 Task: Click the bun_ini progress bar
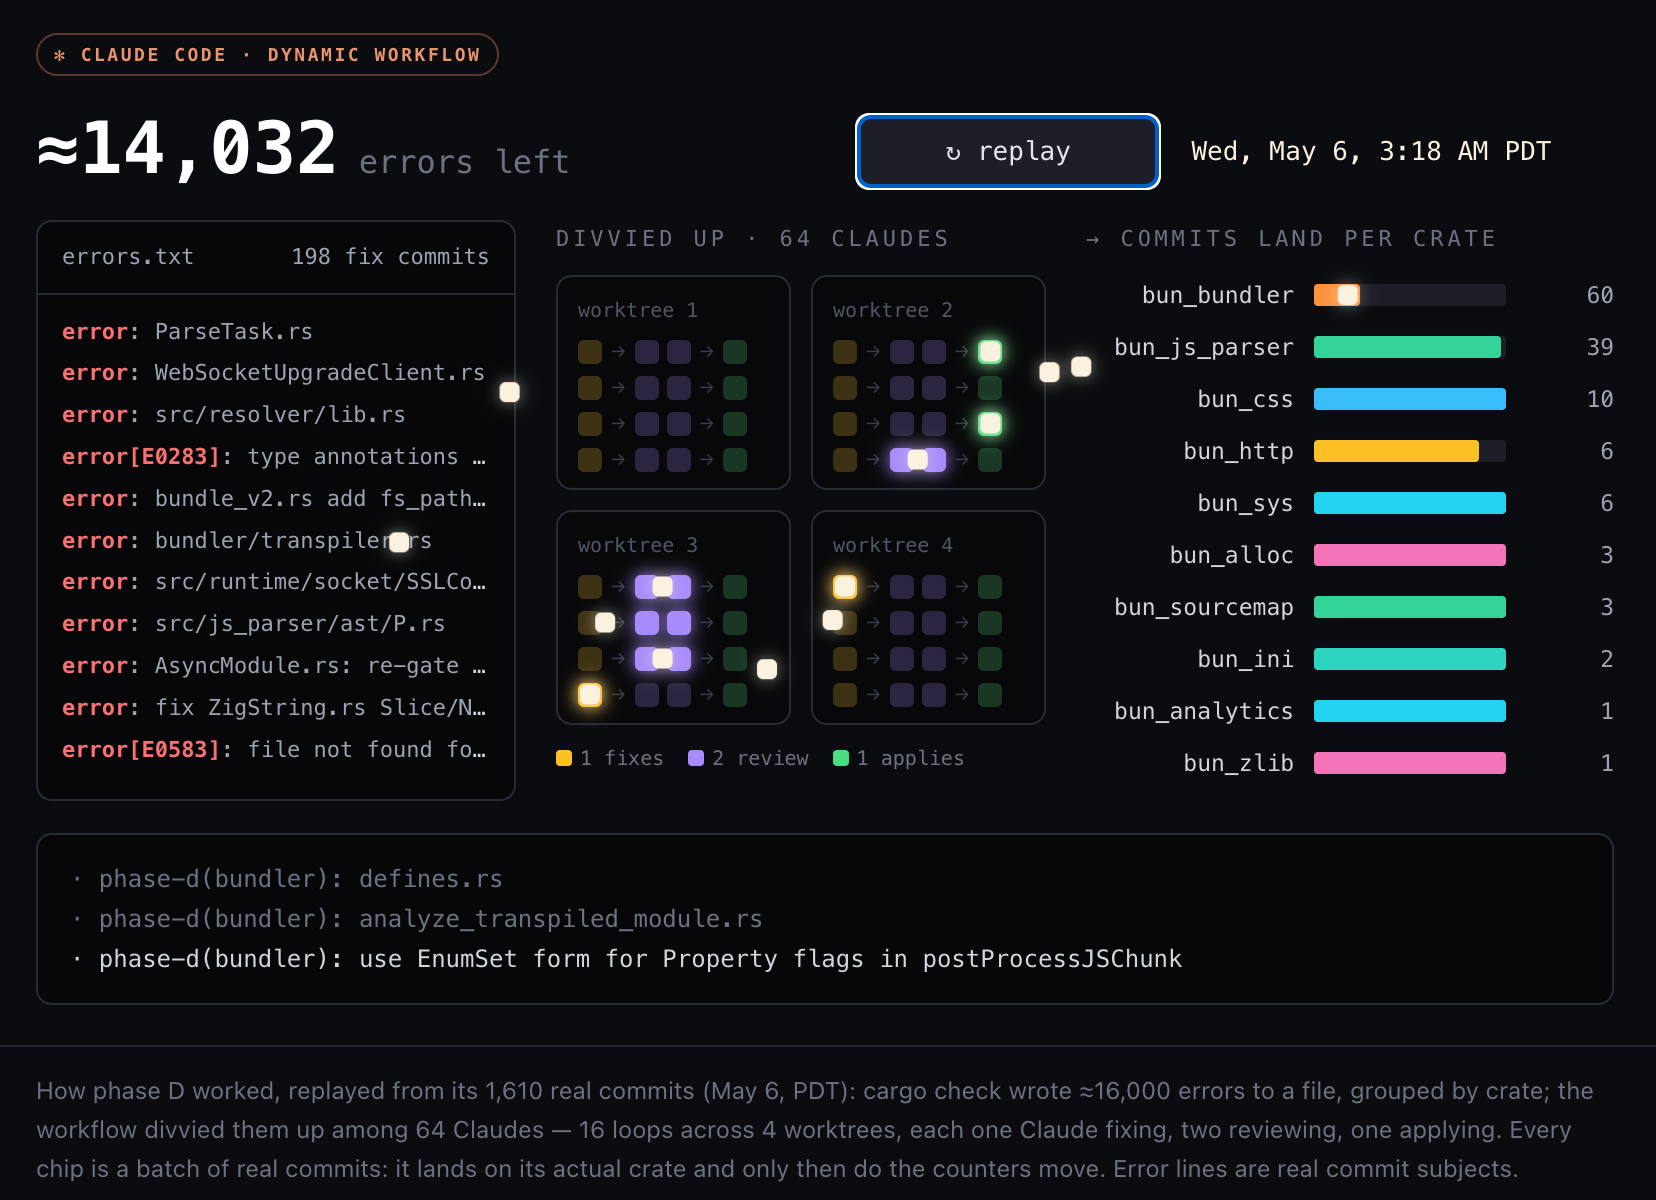click(1409, 659)
